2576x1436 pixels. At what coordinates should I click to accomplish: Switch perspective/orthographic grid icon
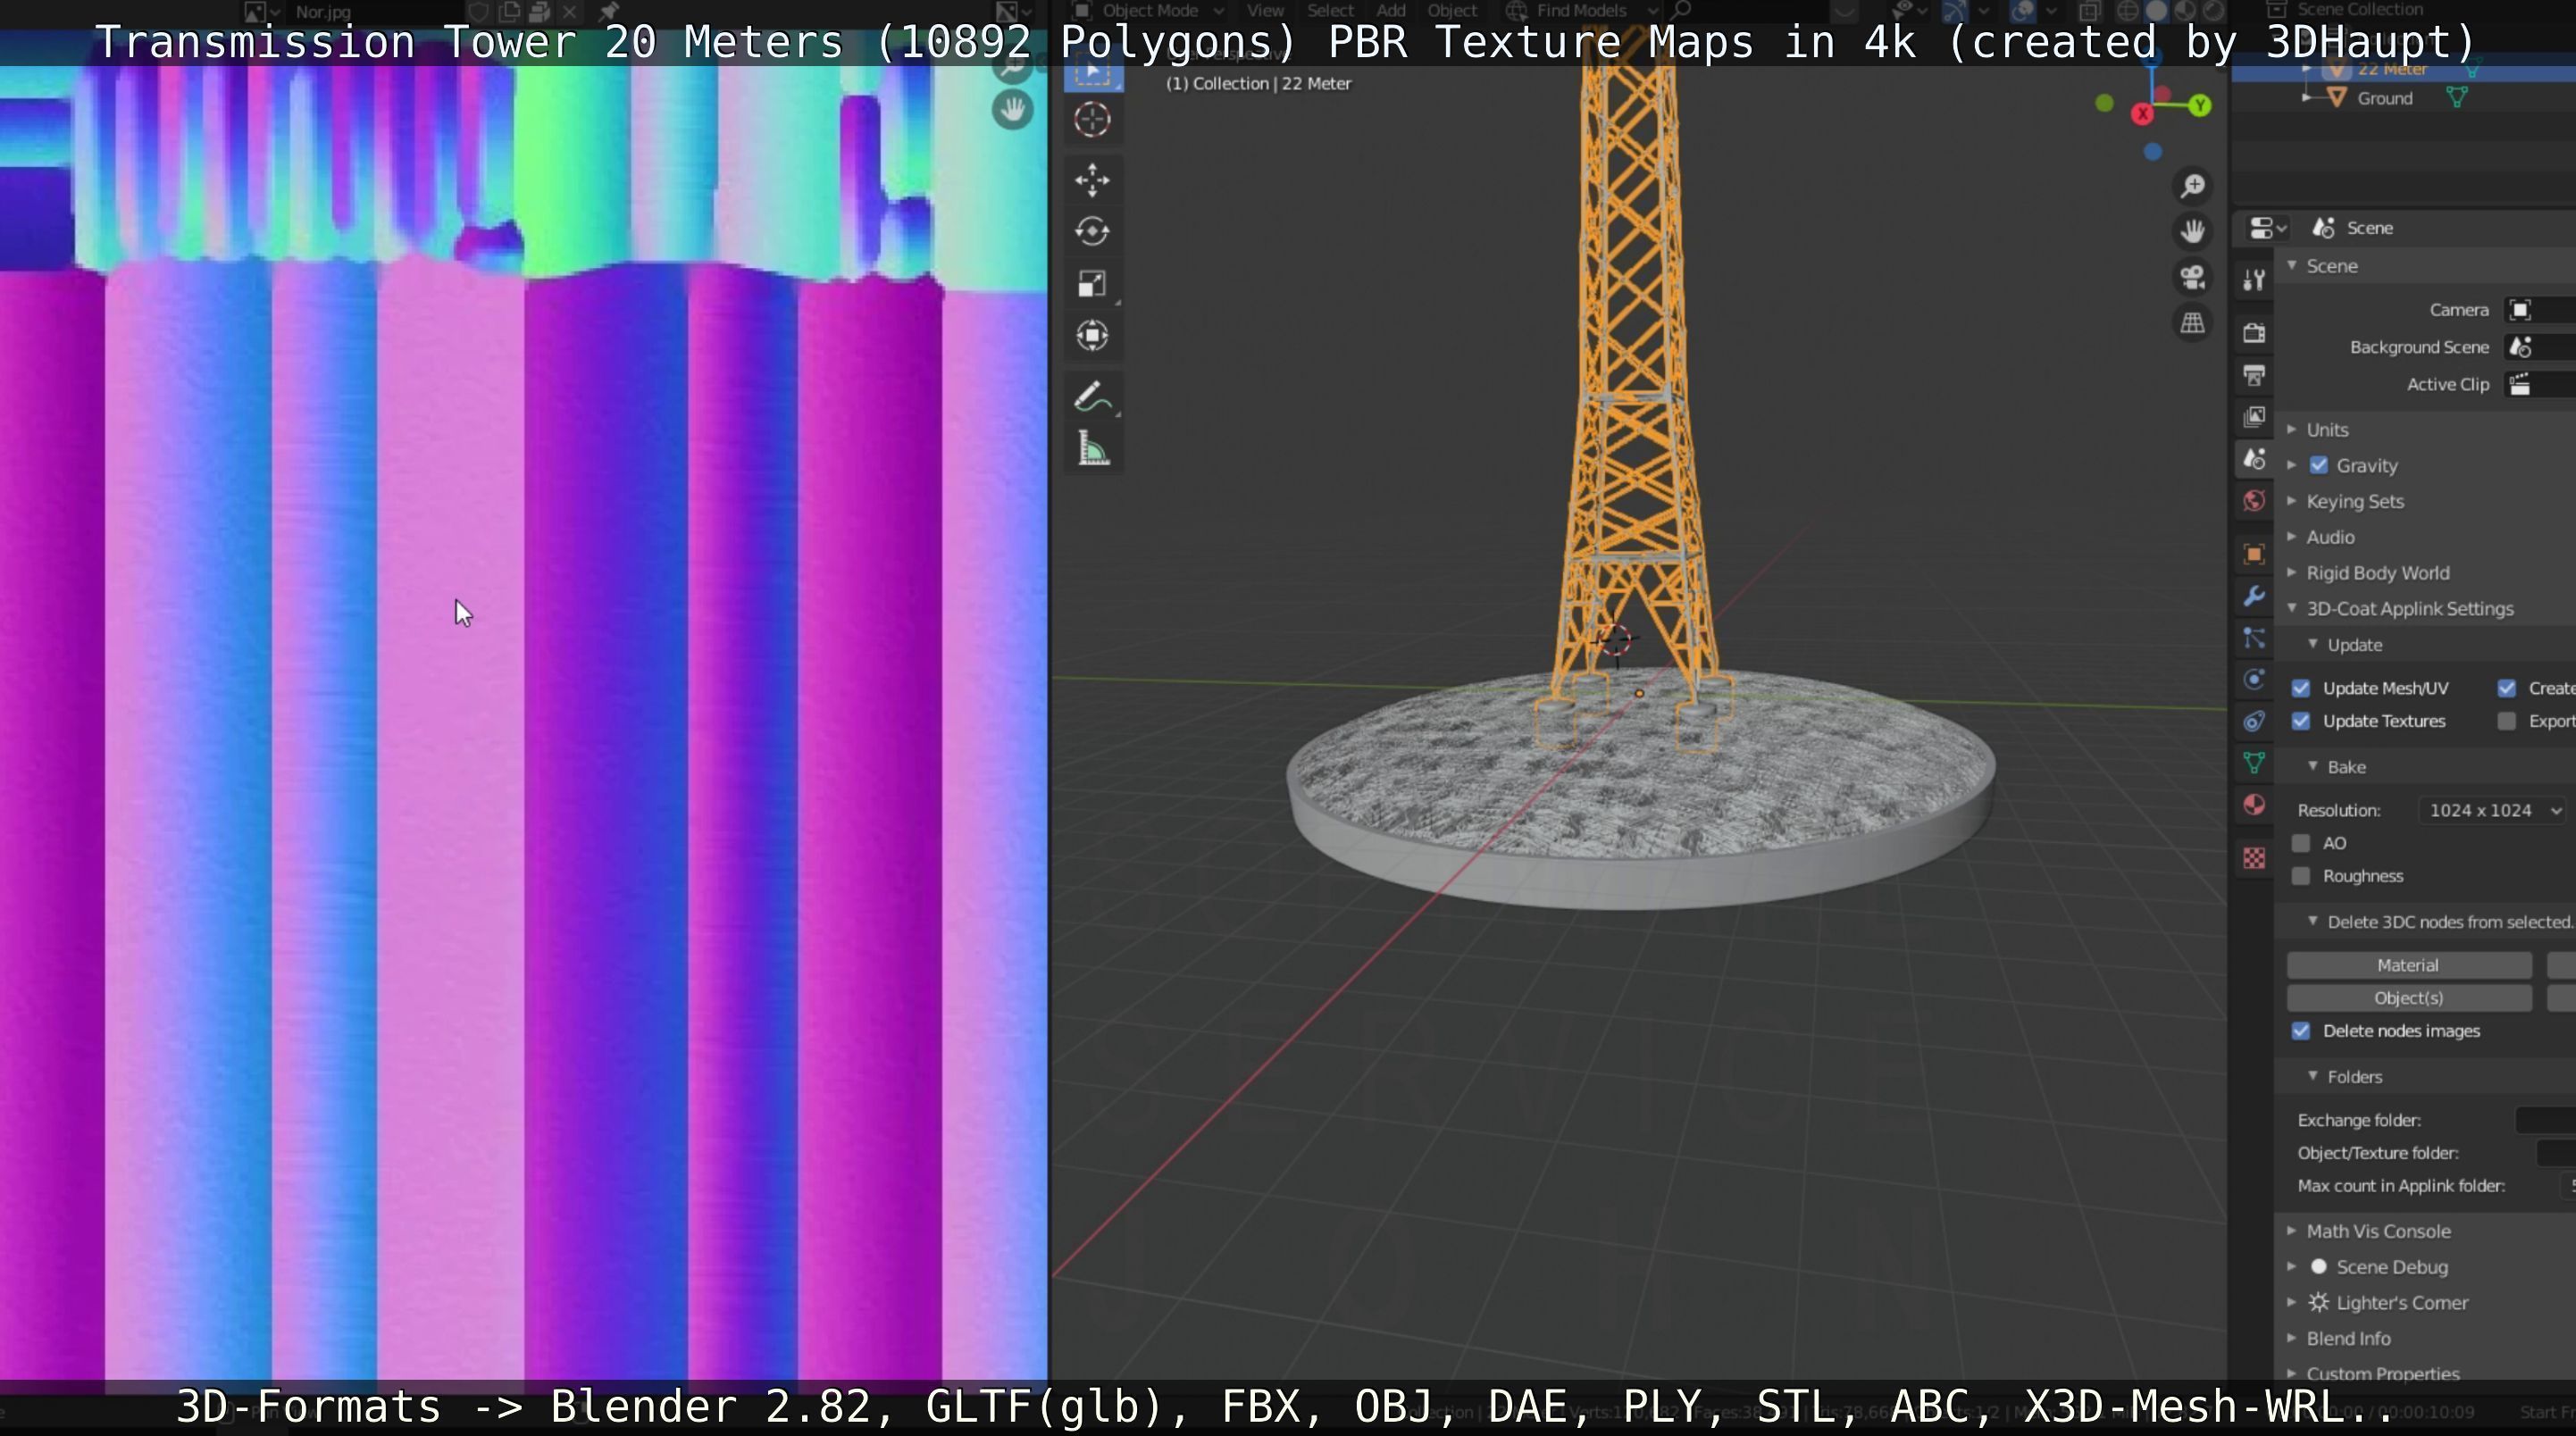point(2192,323)
